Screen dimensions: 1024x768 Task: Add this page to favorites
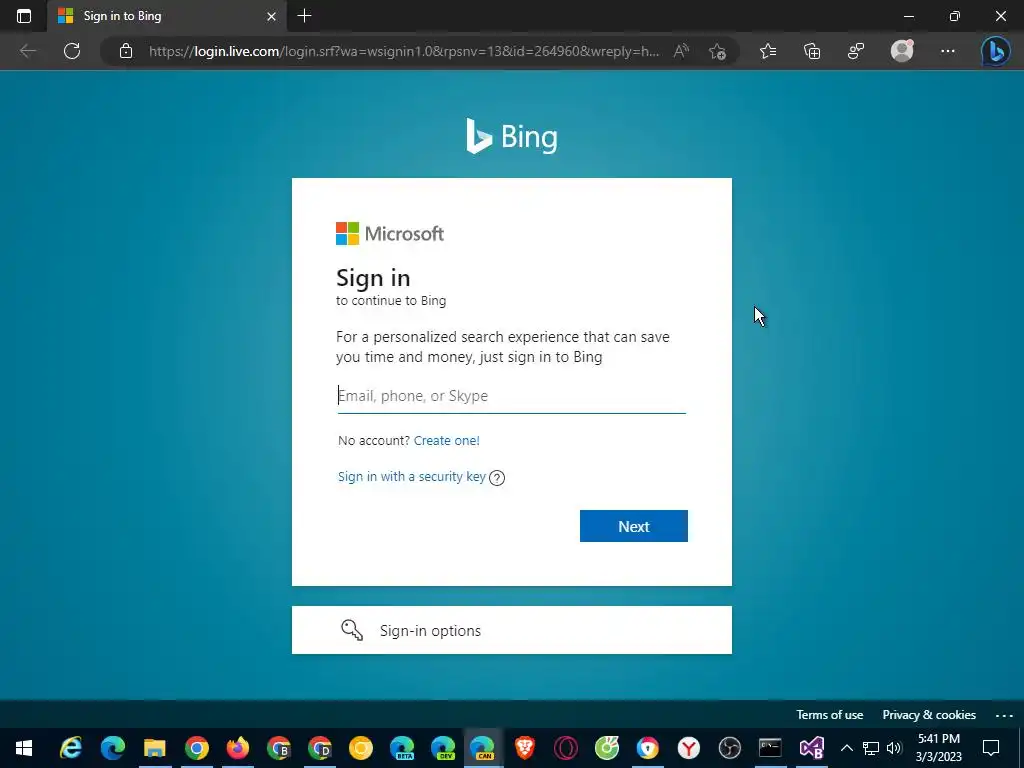[717, 51]
